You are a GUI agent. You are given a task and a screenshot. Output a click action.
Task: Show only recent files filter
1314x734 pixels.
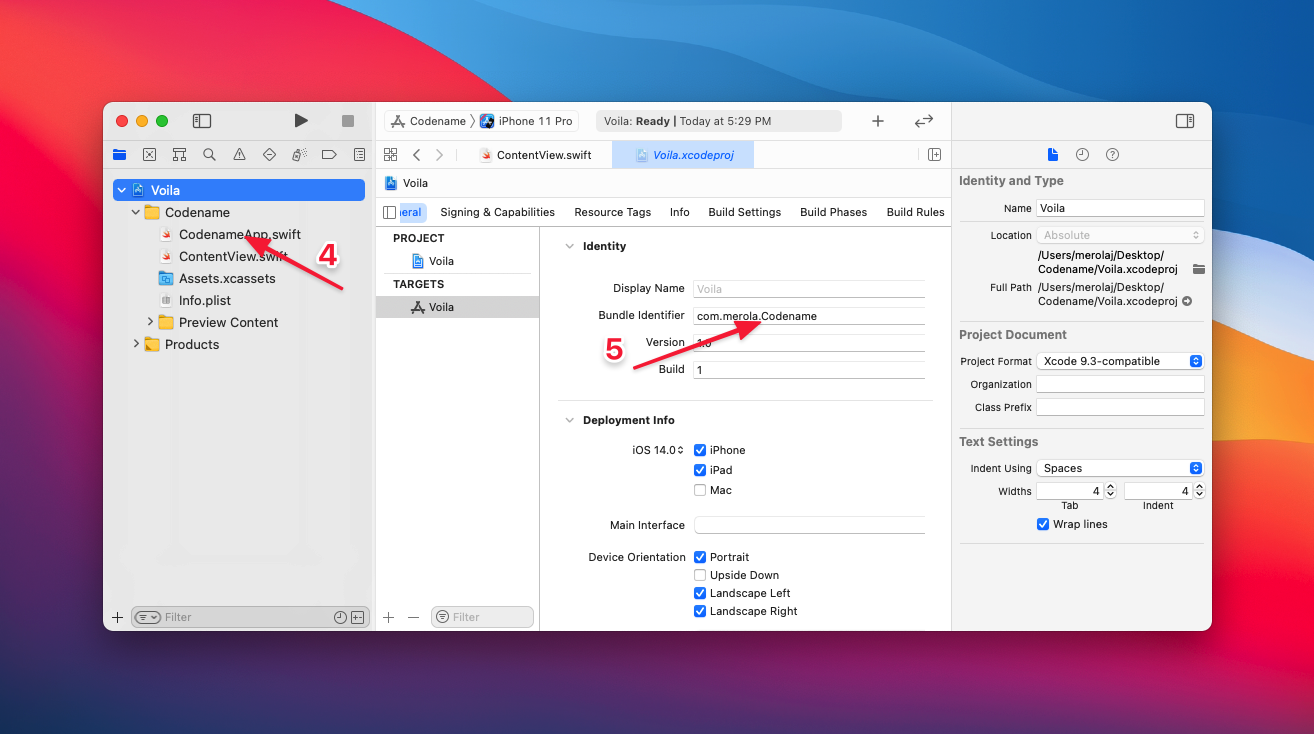tap(340, 617)
